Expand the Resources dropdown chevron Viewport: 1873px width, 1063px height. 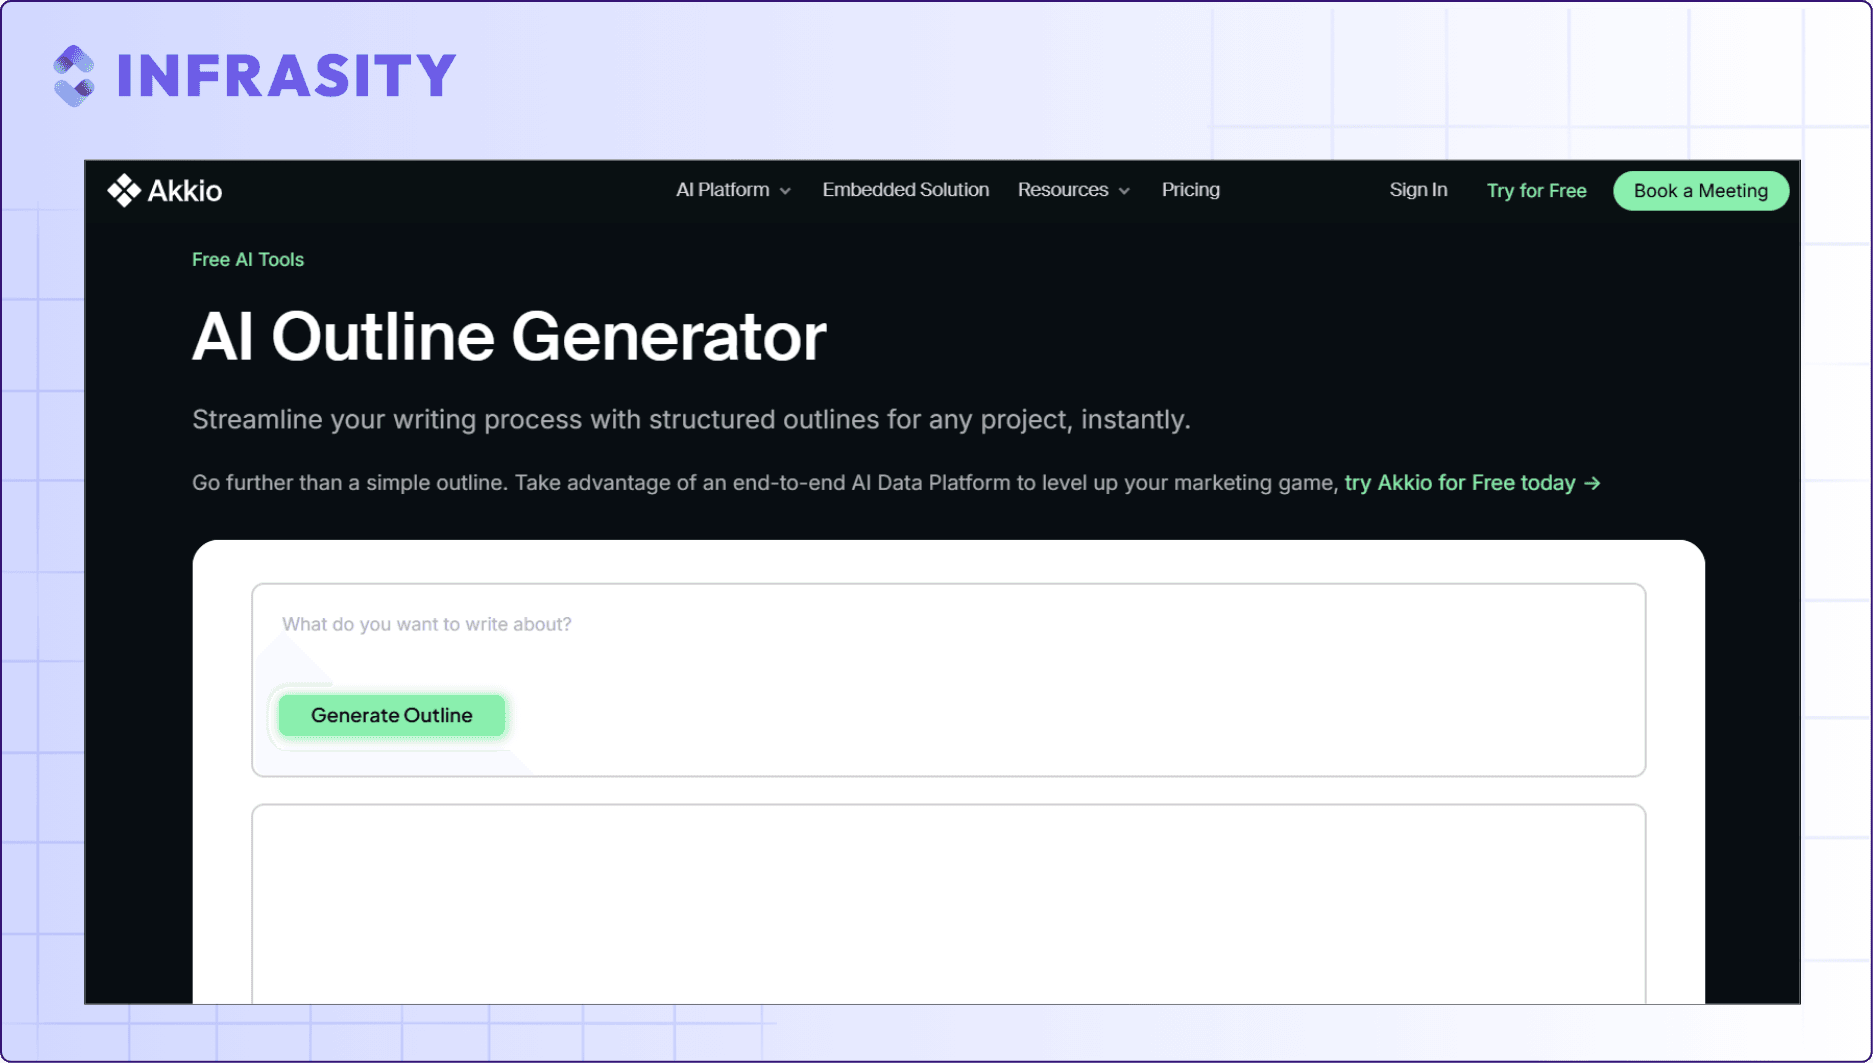[1125, 191]
